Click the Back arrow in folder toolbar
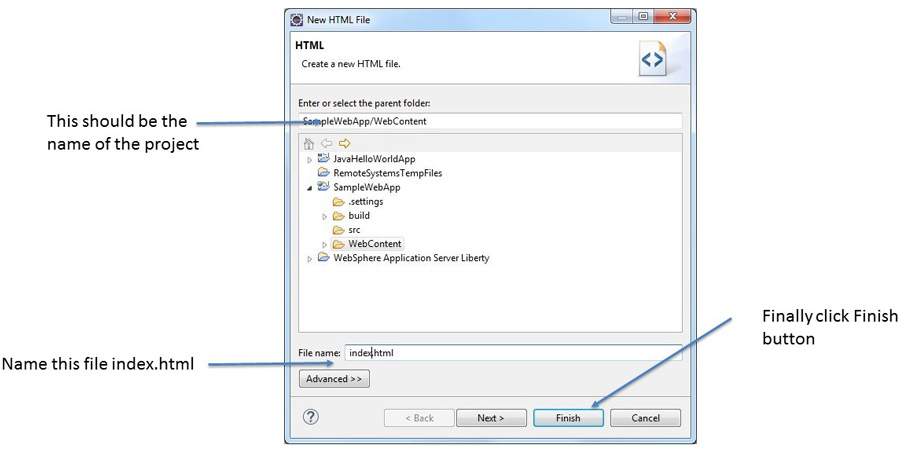Image resolution: width=900 pixels, height=454 pixels. pos(326,143)
